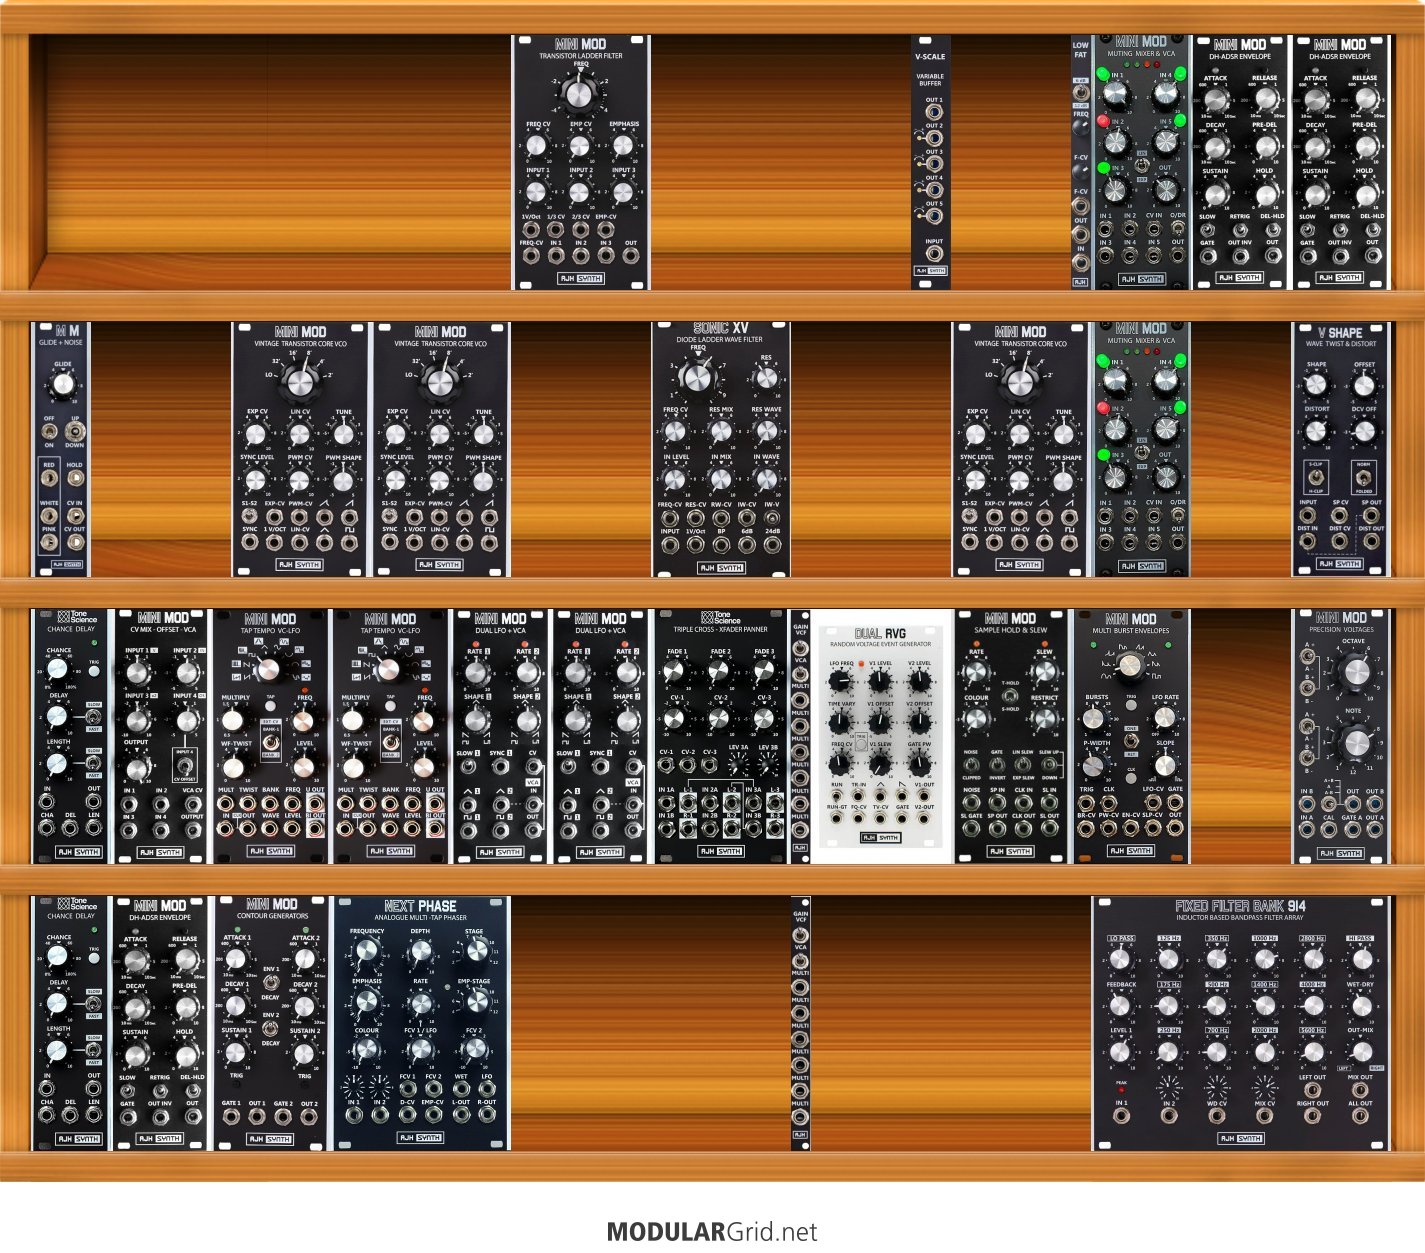1425x1253 pixels.
Task: Flip the NORM/FOLDED switch on V Shape
Action: point(1362,478)
